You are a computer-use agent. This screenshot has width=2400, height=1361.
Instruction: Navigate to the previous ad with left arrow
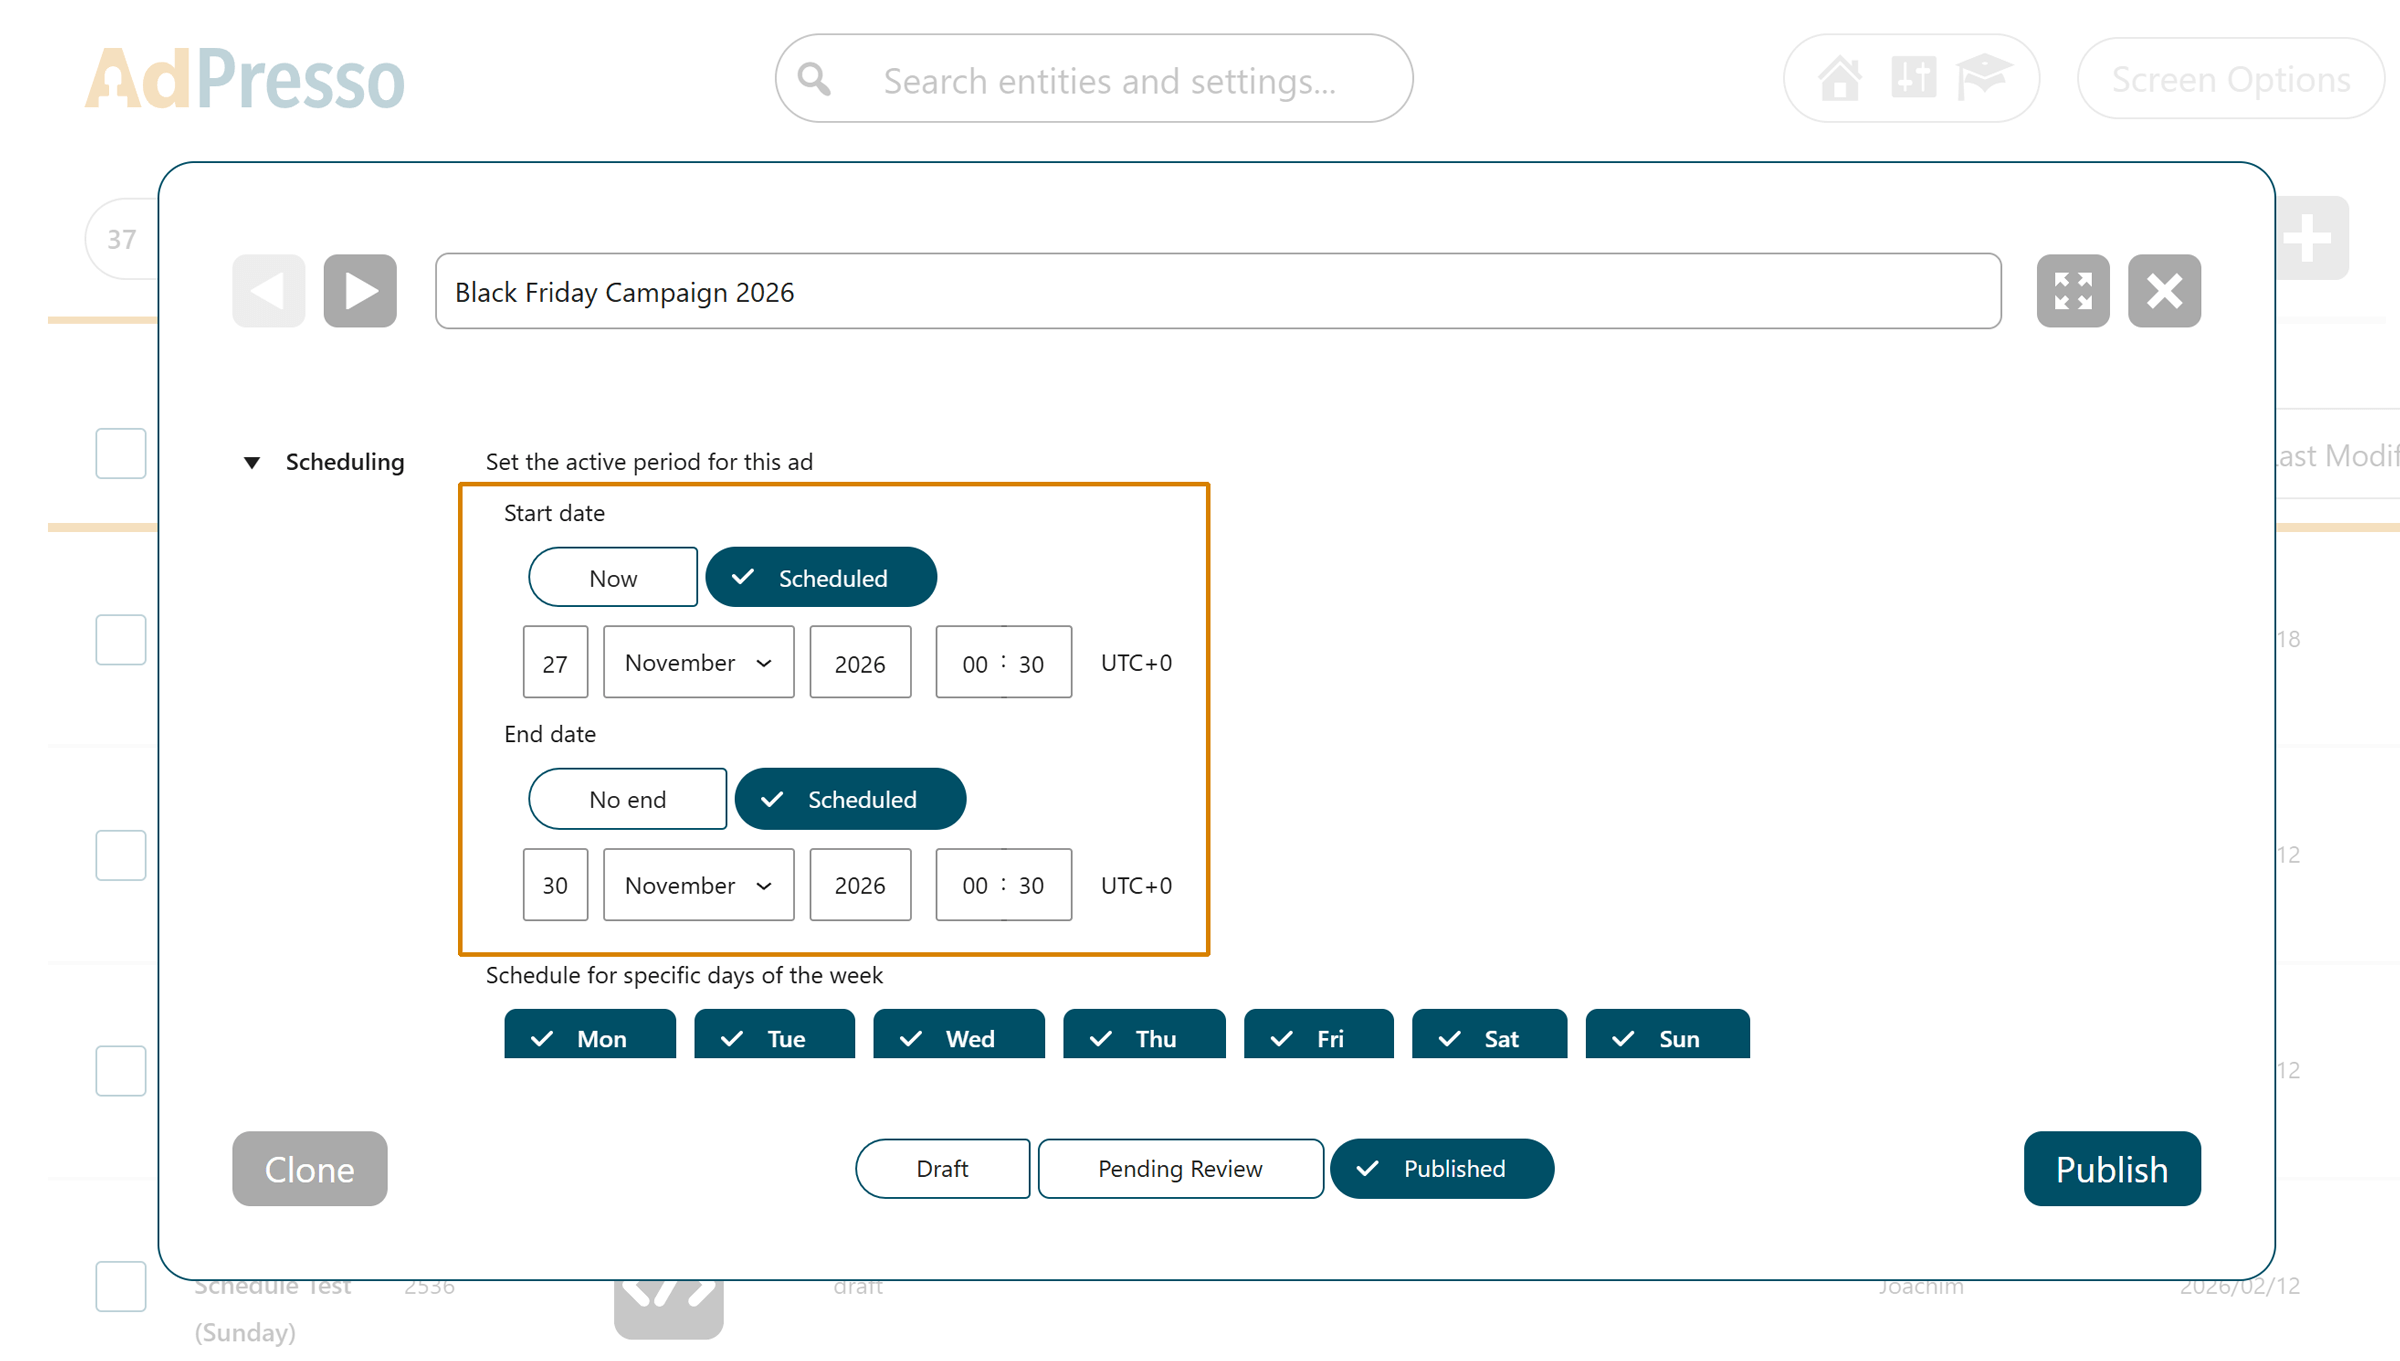pyautogui.click(x=267, y=291)
